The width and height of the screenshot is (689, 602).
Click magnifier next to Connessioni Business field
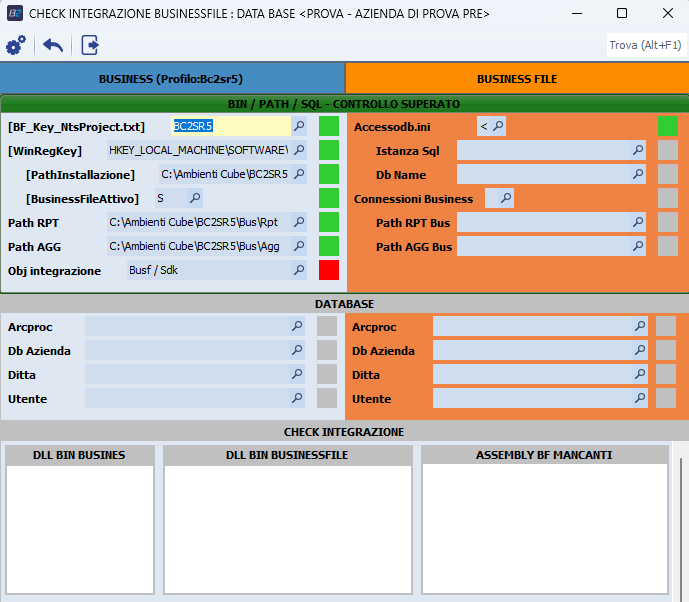coord(506,198)
